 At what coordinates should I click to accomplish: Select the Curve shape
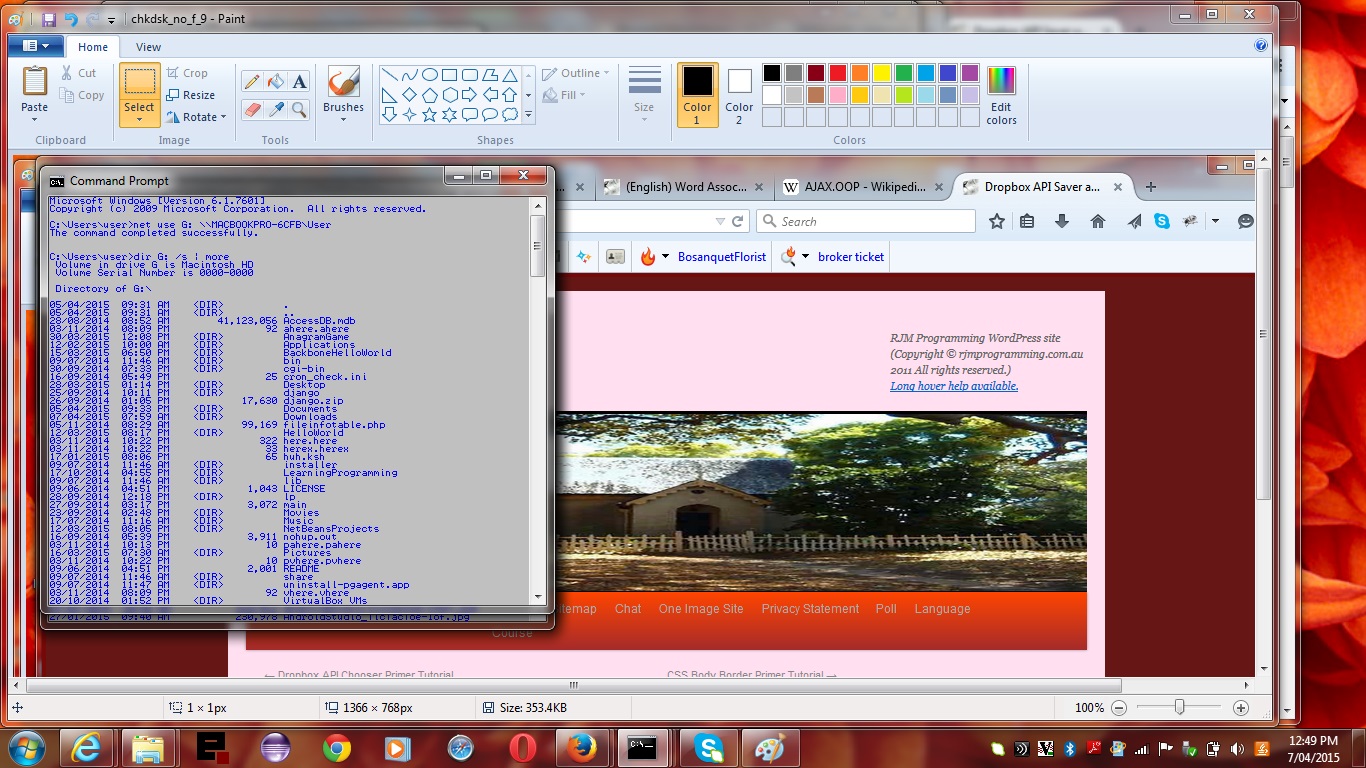tap(409, 75)
